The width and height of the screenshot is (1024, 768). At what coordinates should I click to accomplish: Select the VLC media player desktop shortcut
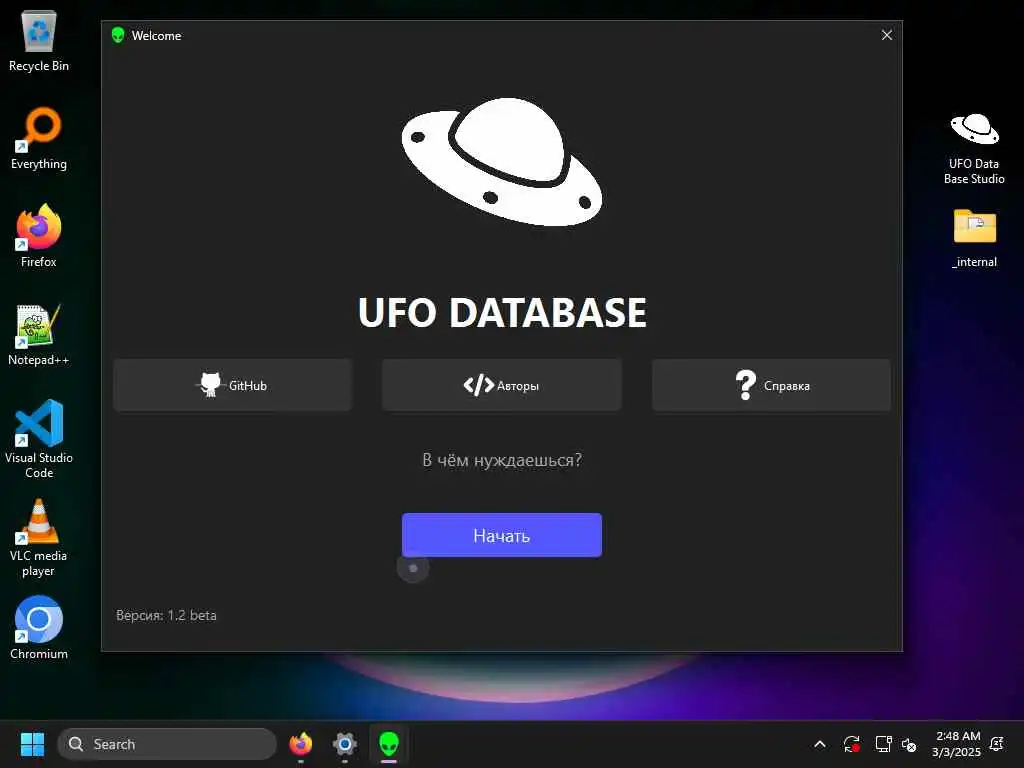[39, 538]
